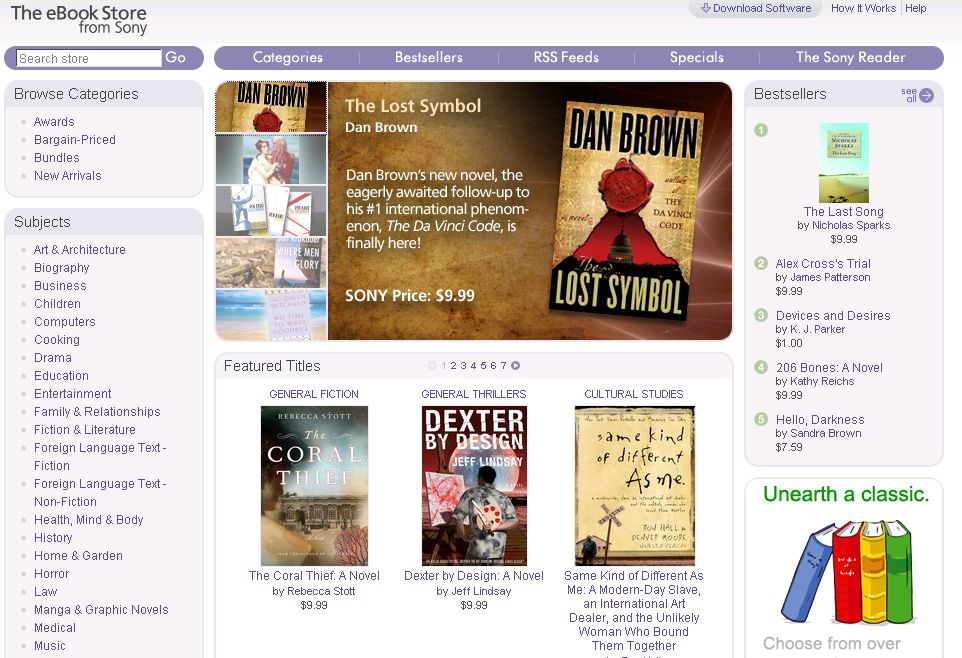Viewport: 962px width, 658px height.
Task: Select the three-books carousel thumbnail
Action: click(x=271, y=211)
